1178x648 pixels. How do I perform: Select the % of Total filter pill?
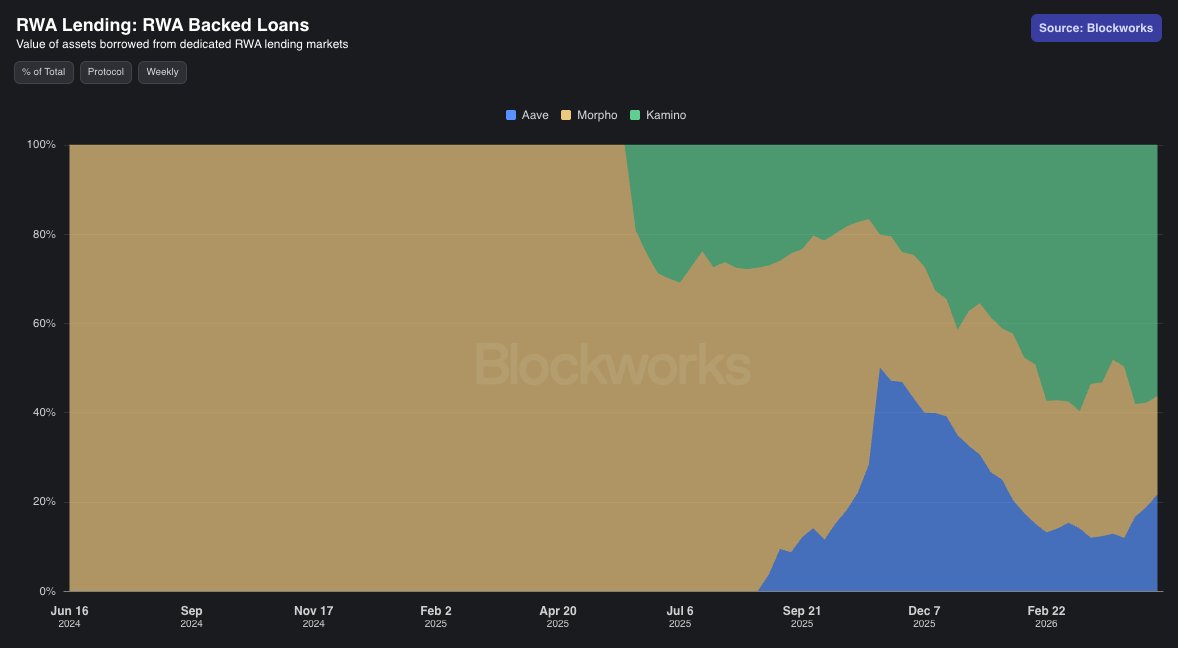[44, 72]
